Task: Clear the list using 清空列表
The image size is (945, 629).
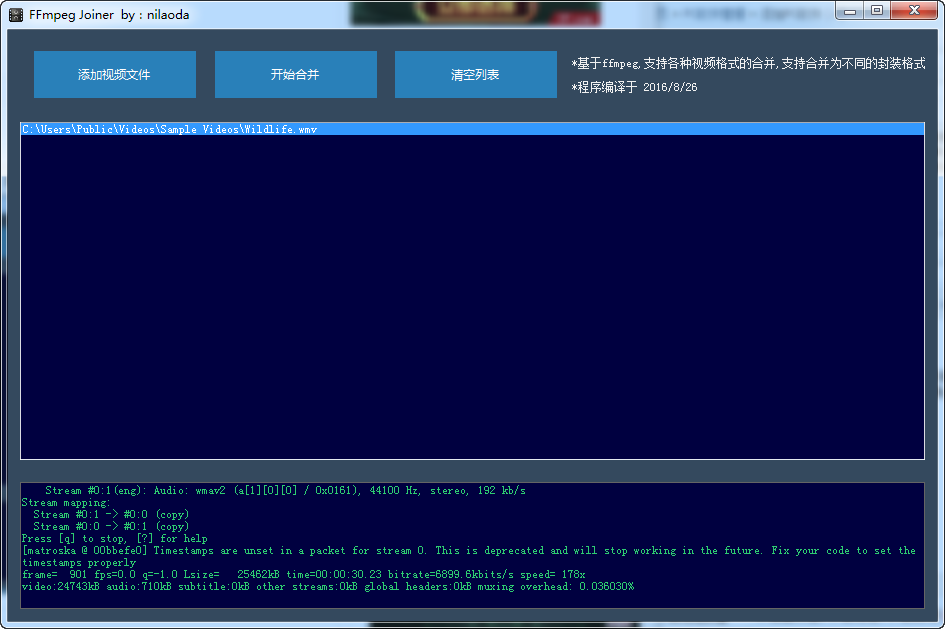Action: click(x=475, y=75)
